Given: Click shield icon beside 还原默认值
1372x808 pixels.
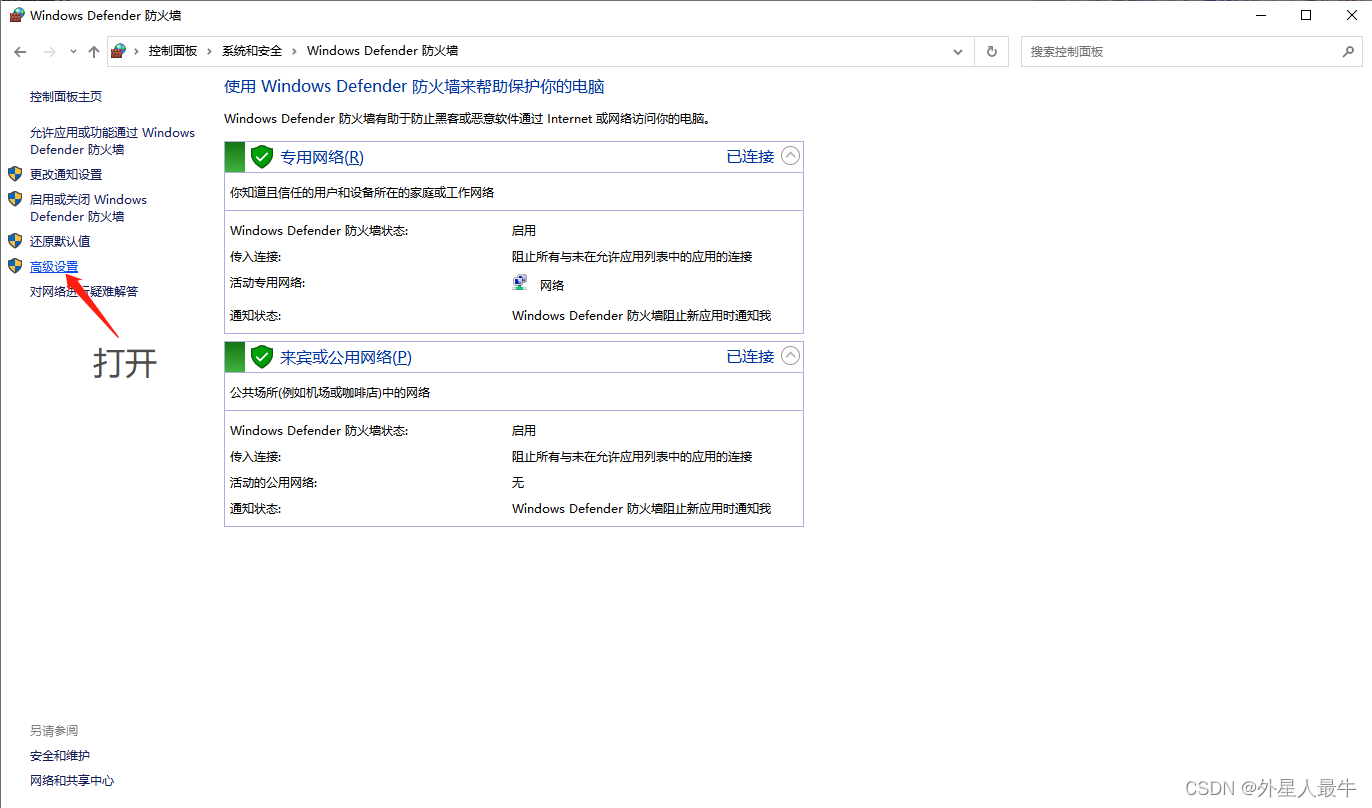Looking at the screenshot, I should (15, 241).
